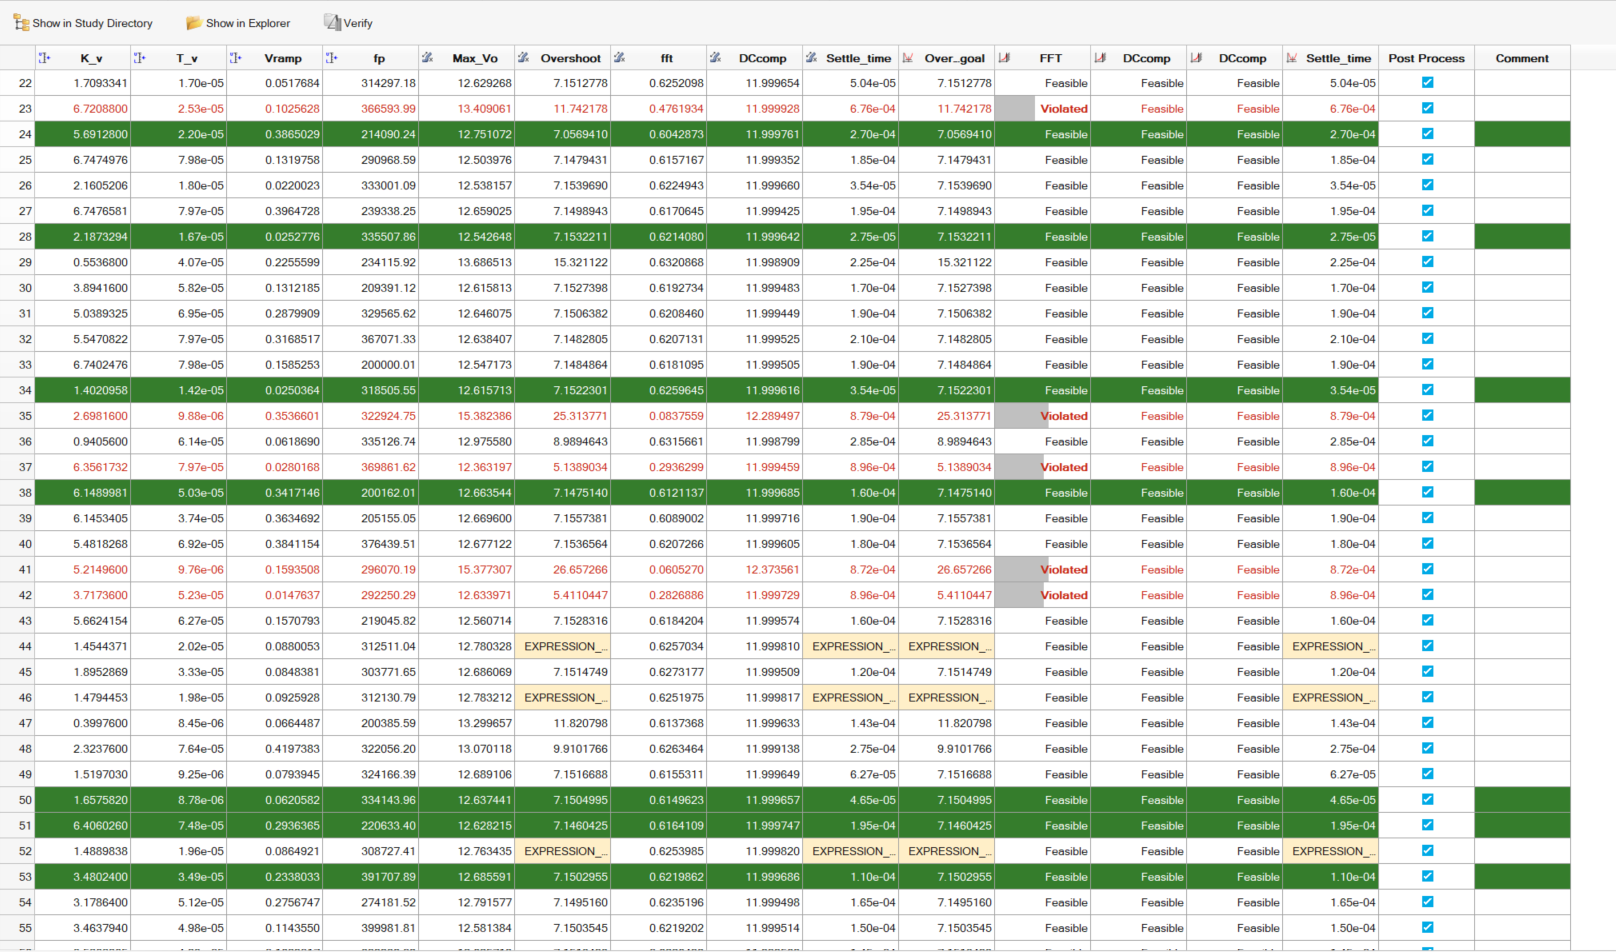Select fp value 334143.96
Viewport: 1616px width, 952px height.
(388, 800)
